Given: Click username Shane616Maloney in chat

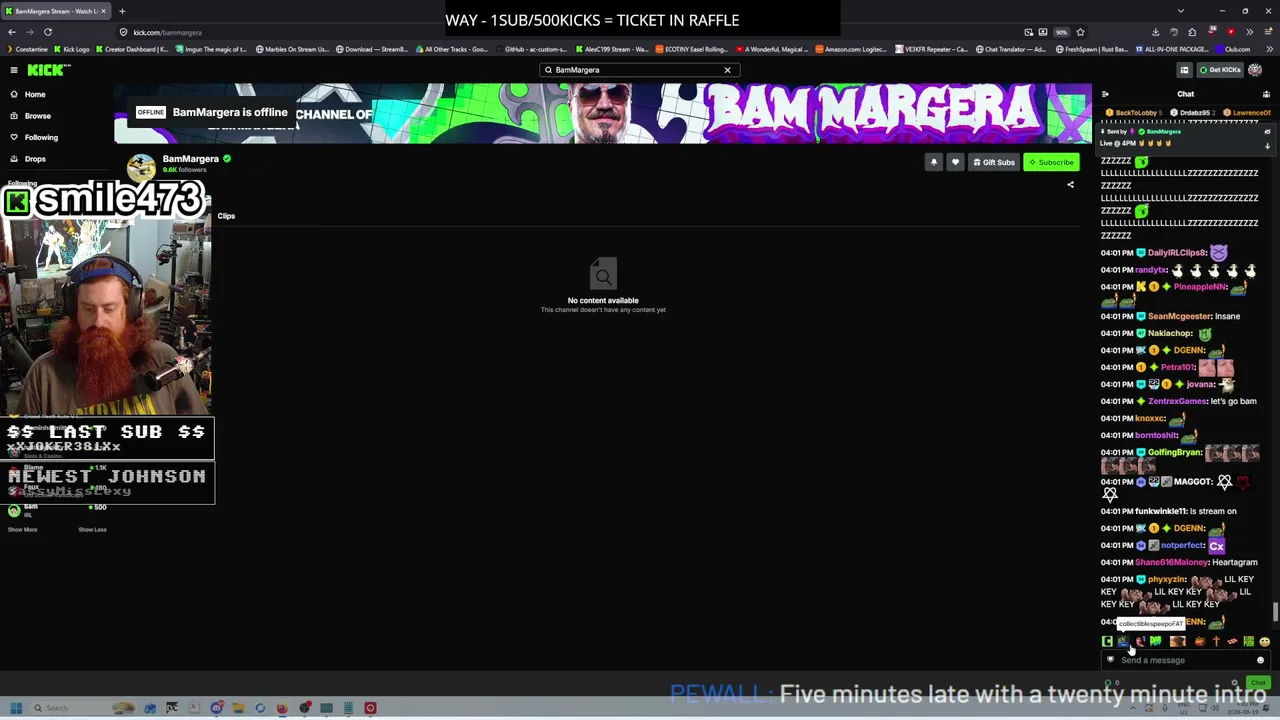Looking at the screenshot, I should [1171, 562].
